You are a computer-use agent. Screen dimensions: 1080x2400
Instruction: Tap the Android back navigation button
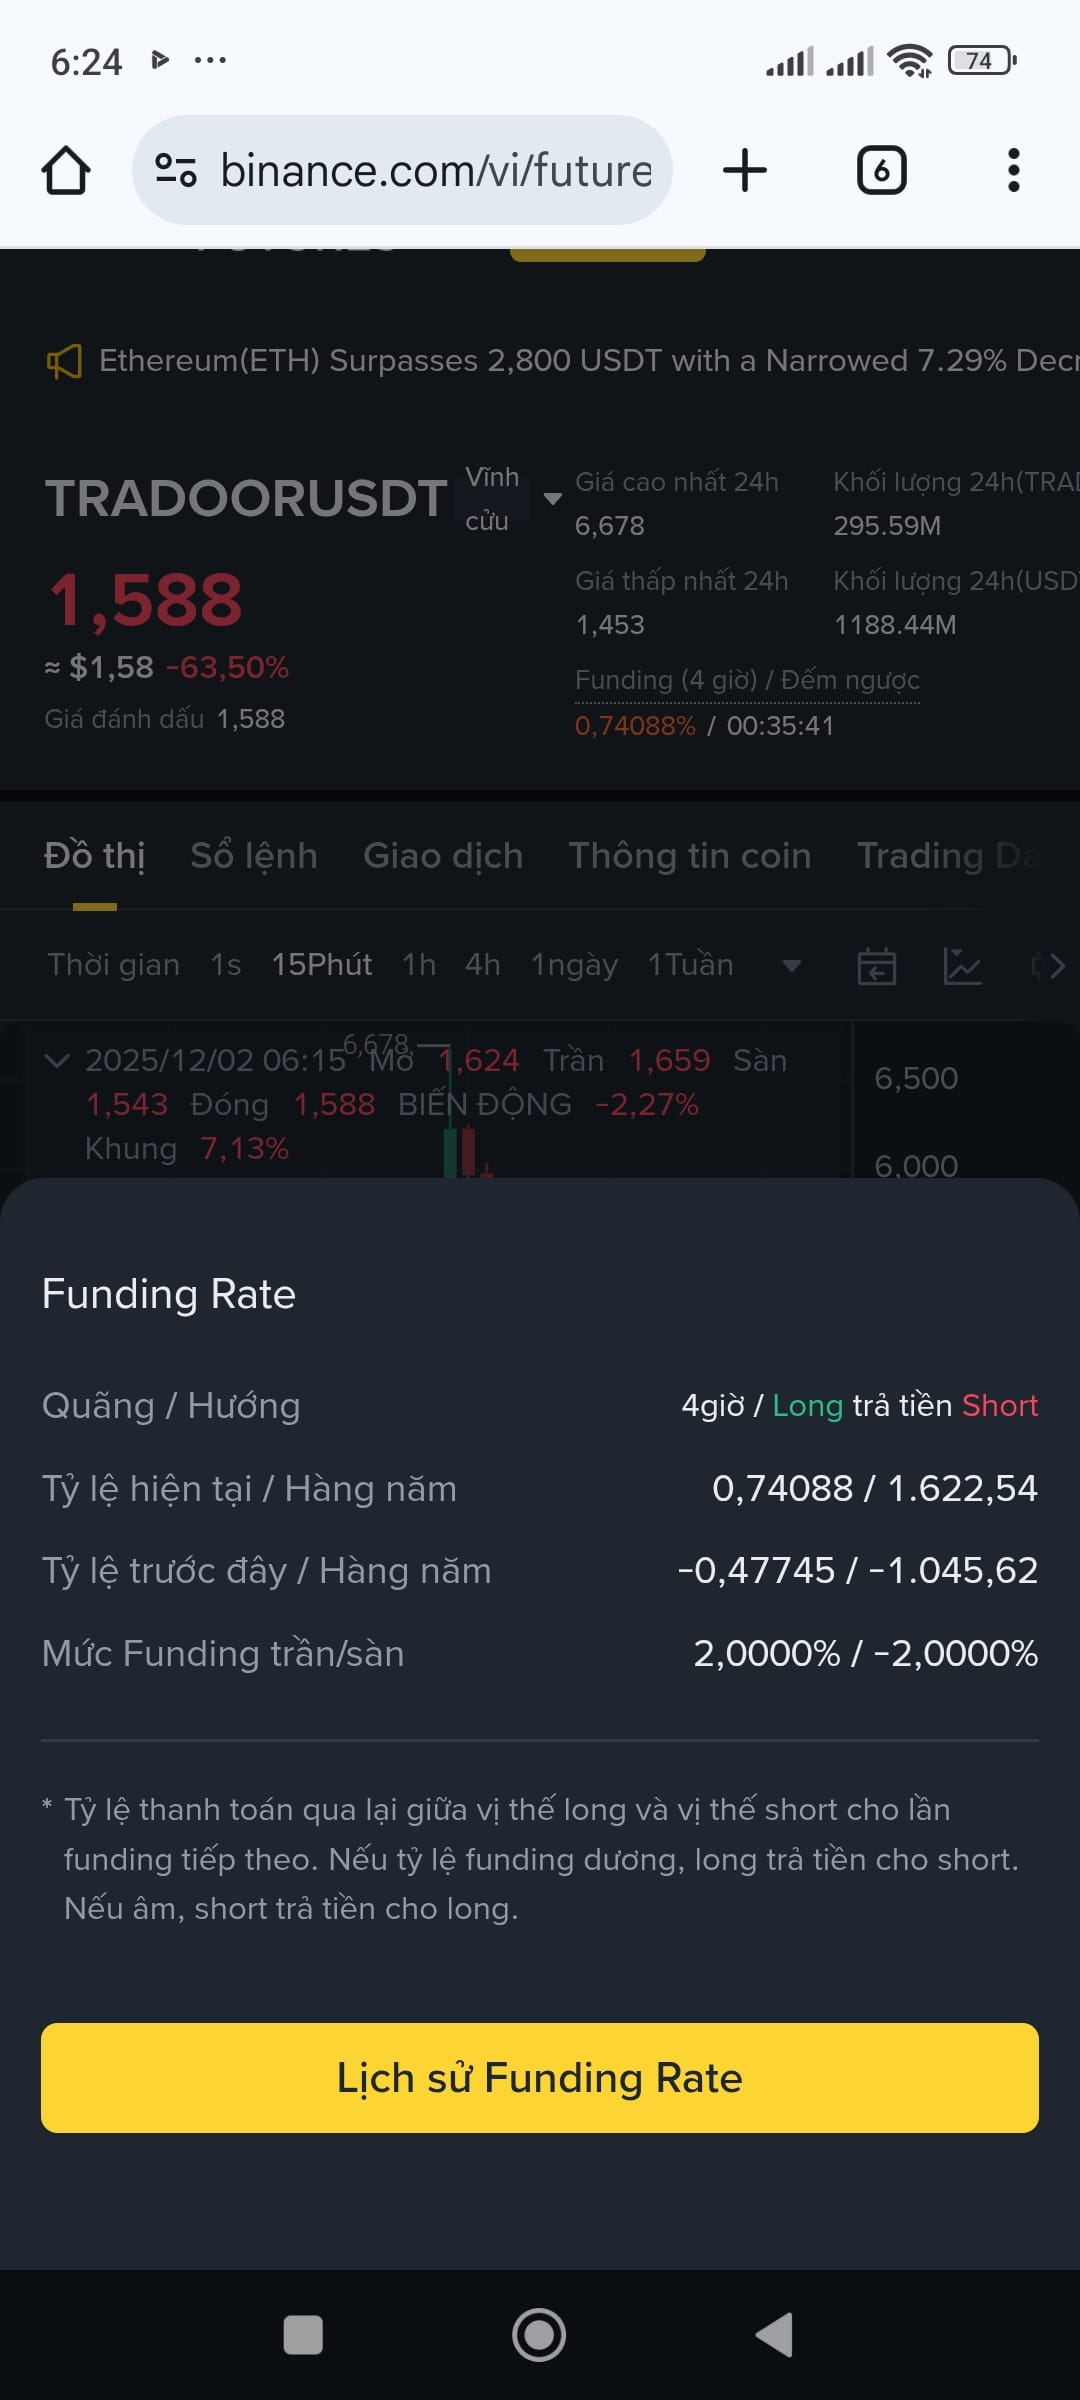(x=774, y=2335)
